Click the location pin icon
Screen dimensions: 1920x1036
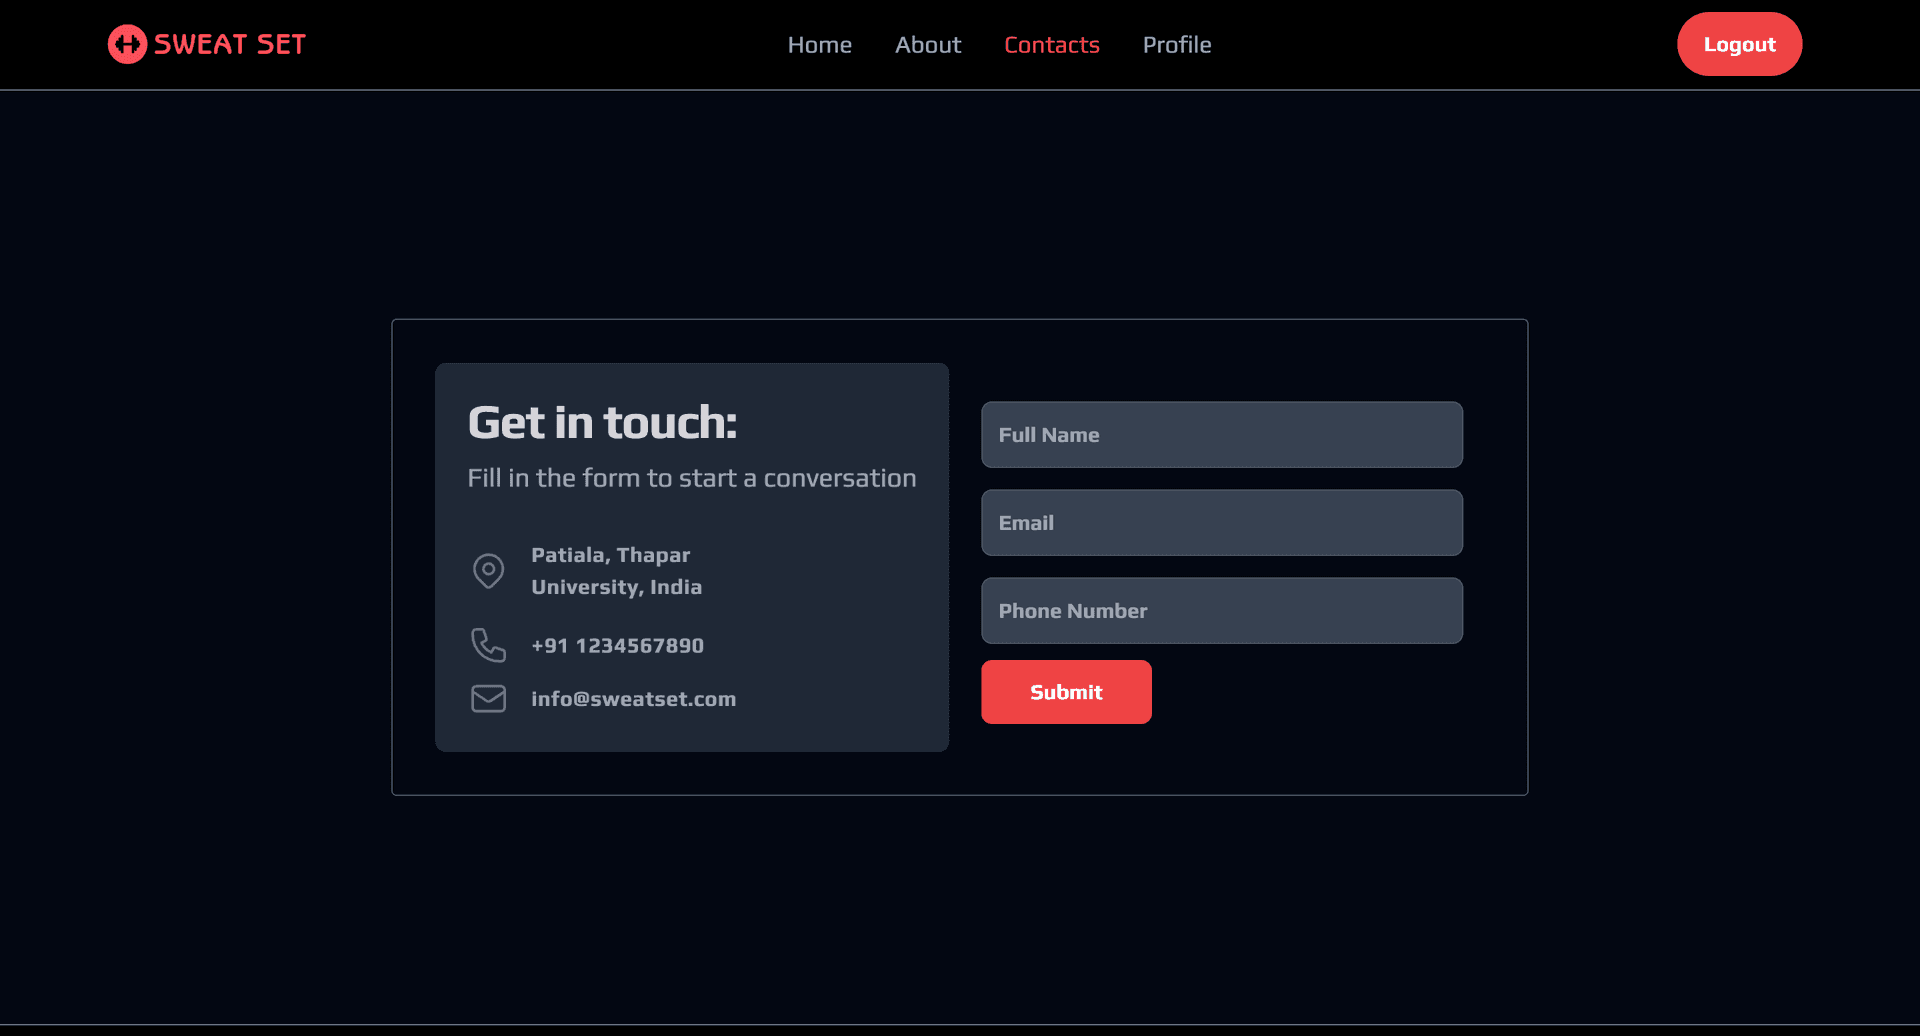(x=488, y=571)
